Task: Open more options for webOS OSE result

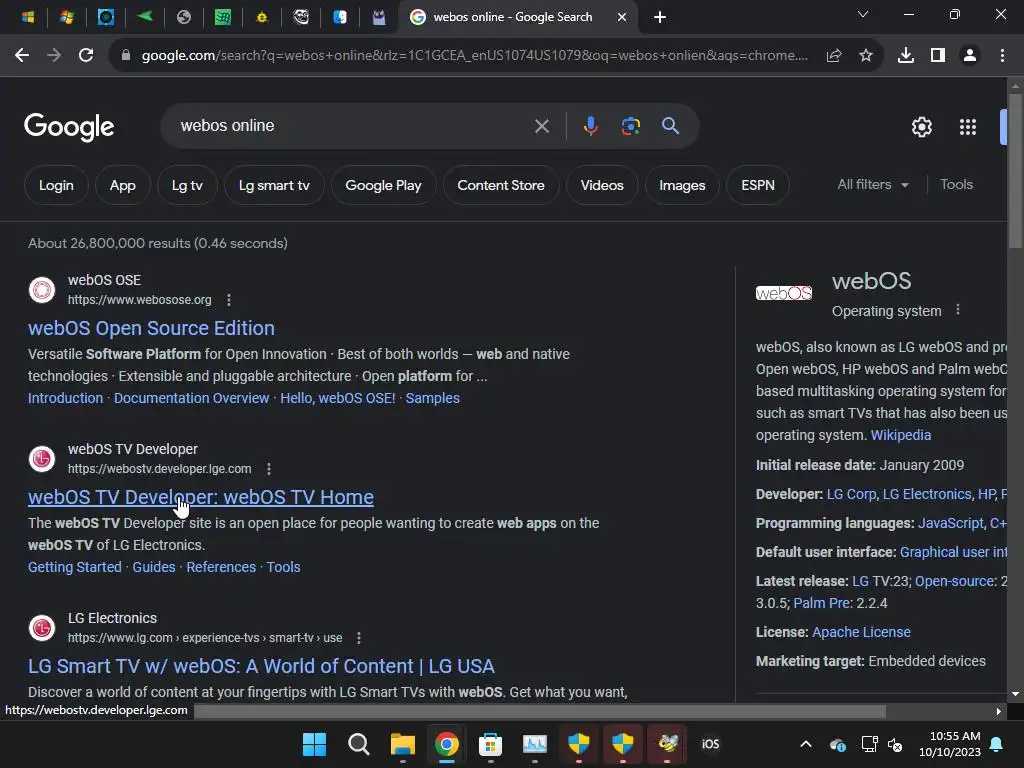Action: tap(229, 300)
